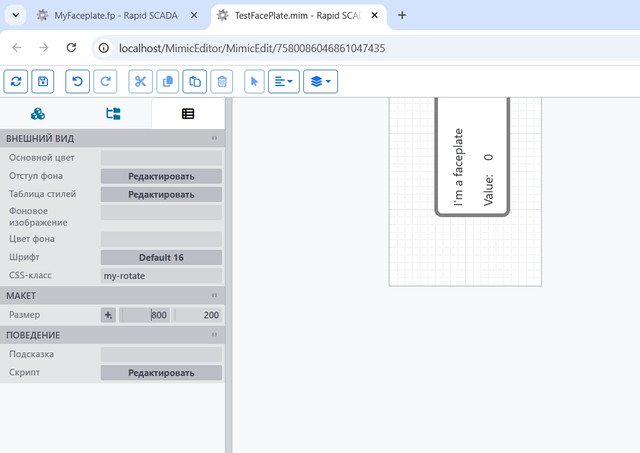Reload the browser page
640x453 pixels.
pos(71,48)
